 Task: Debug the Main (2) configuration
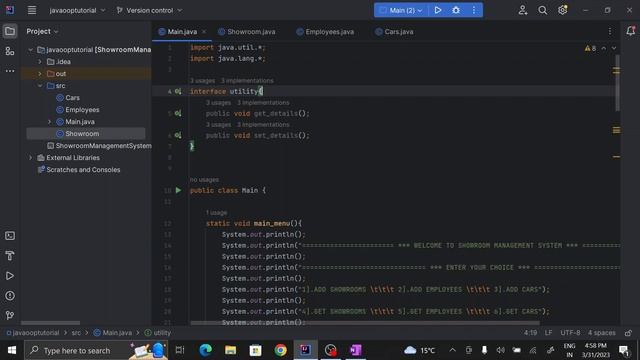click(x=456, y=10)
